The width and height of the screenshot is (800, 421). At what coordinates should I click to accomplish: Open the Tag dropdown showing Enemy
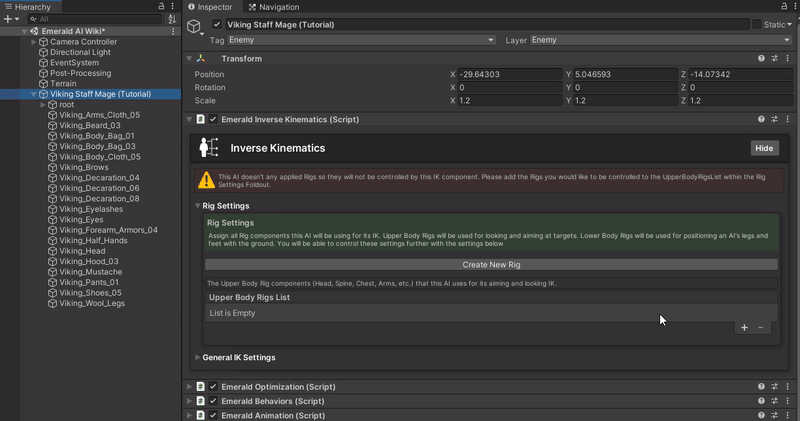coord(361,40)
